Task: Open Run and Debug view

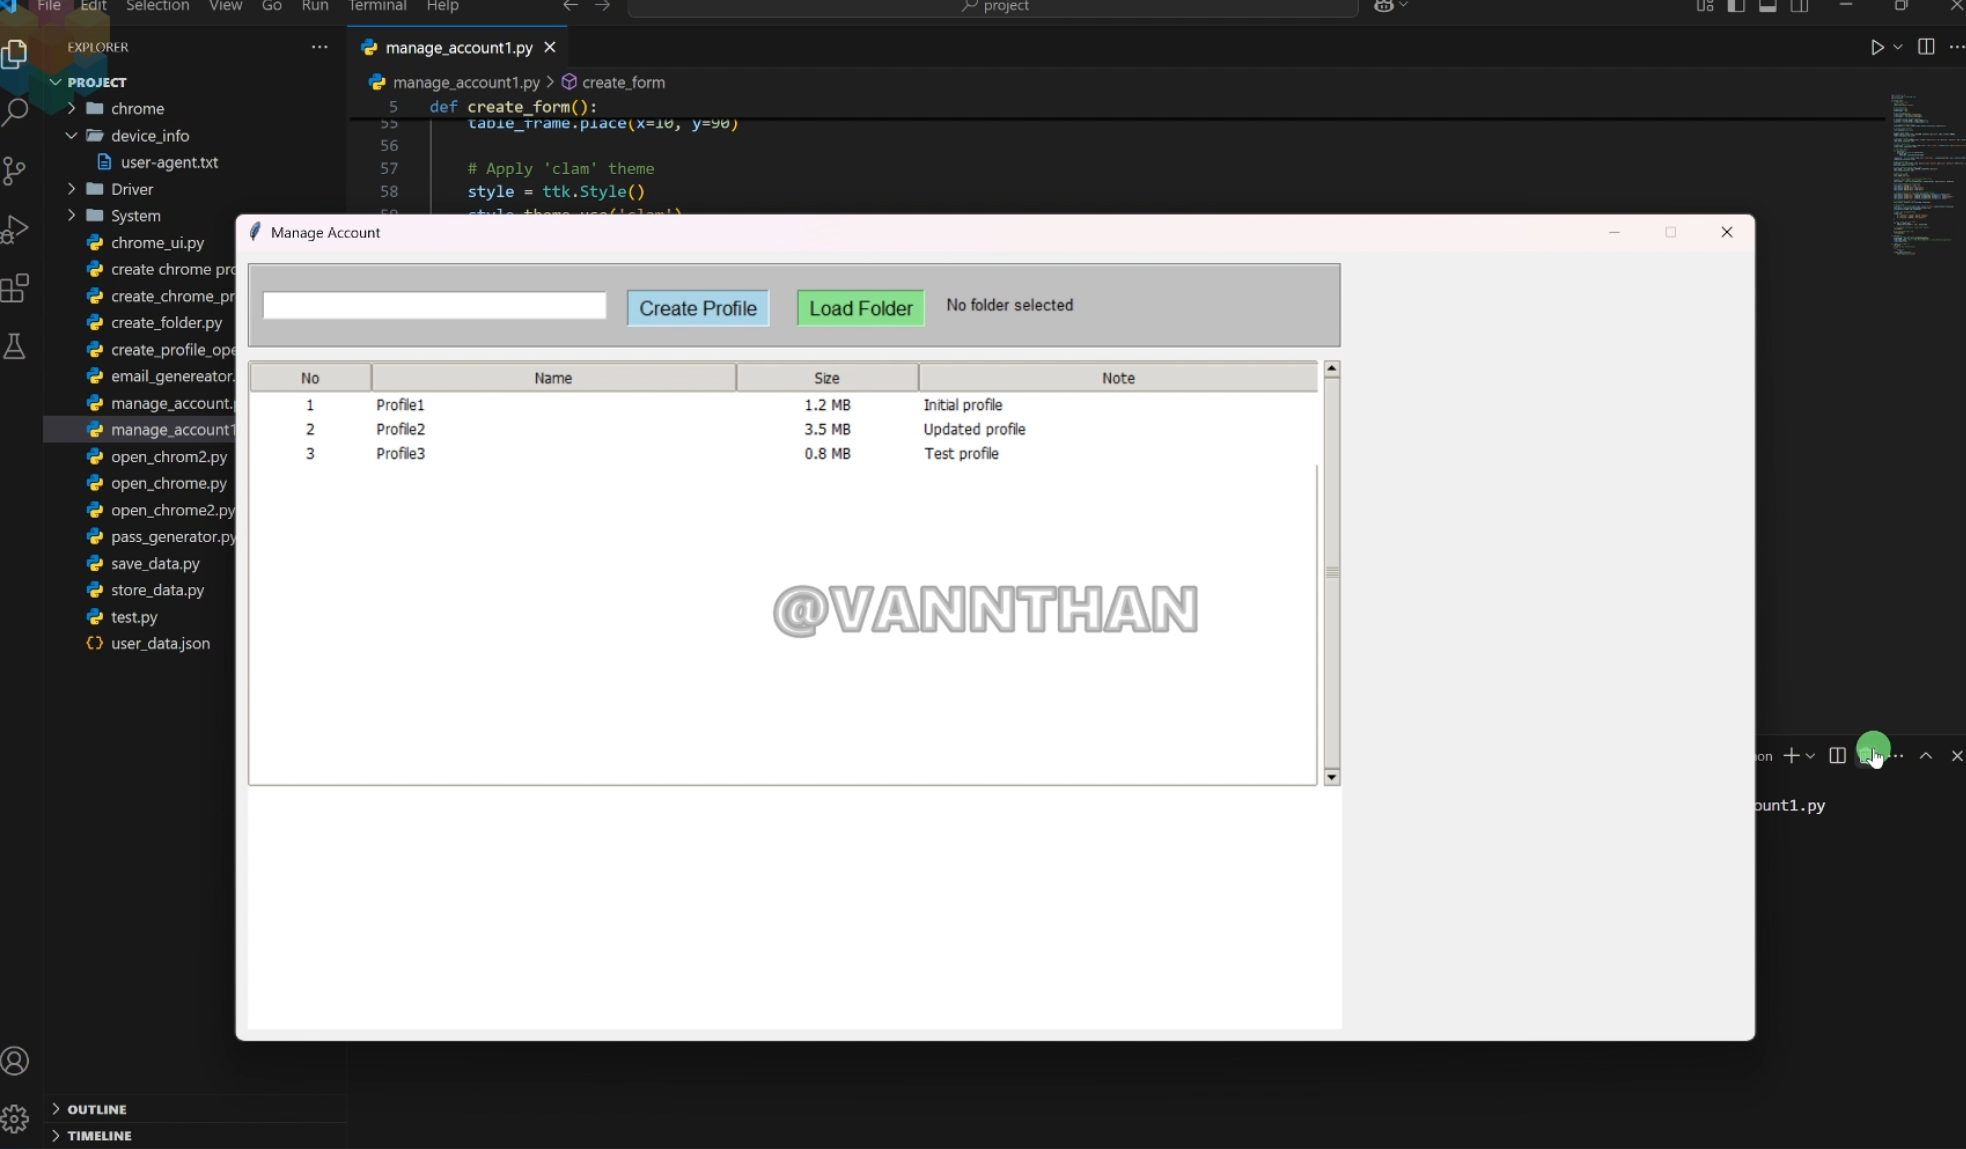Action: pos(15,230)
